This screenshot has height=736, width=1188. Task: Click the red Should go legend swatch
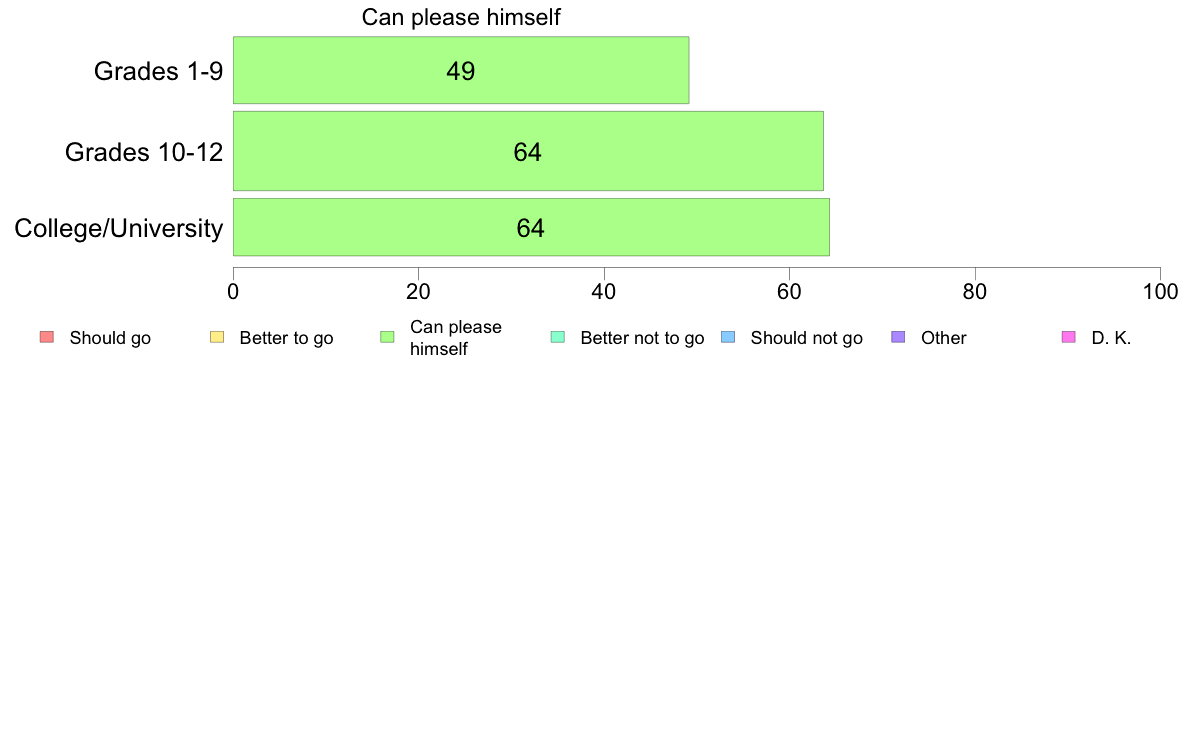point(47,337)
